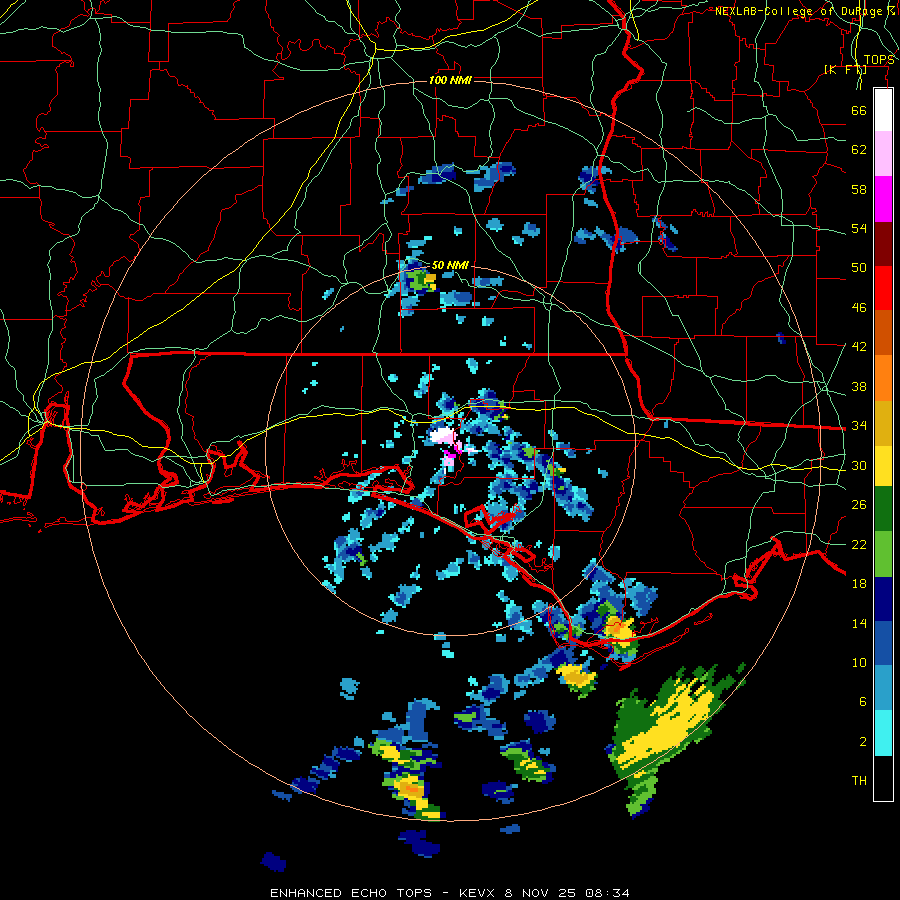
Task: Click the 46 value on the scale
Action: (859, 308)
